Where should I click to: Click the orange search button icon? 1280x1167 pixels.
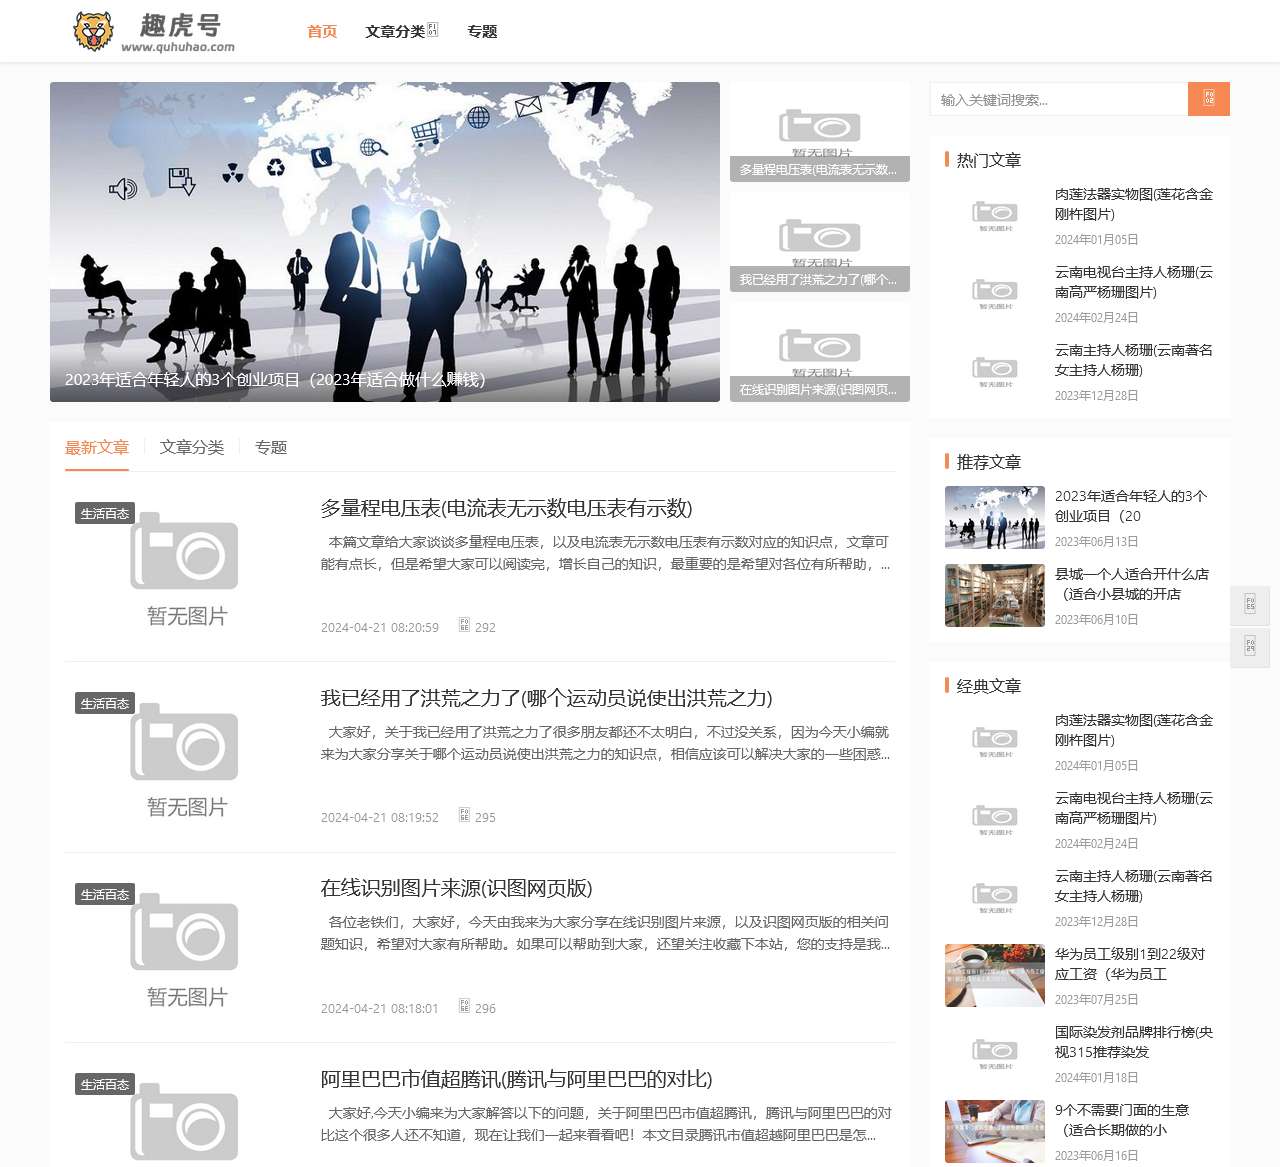point(1209,99)
